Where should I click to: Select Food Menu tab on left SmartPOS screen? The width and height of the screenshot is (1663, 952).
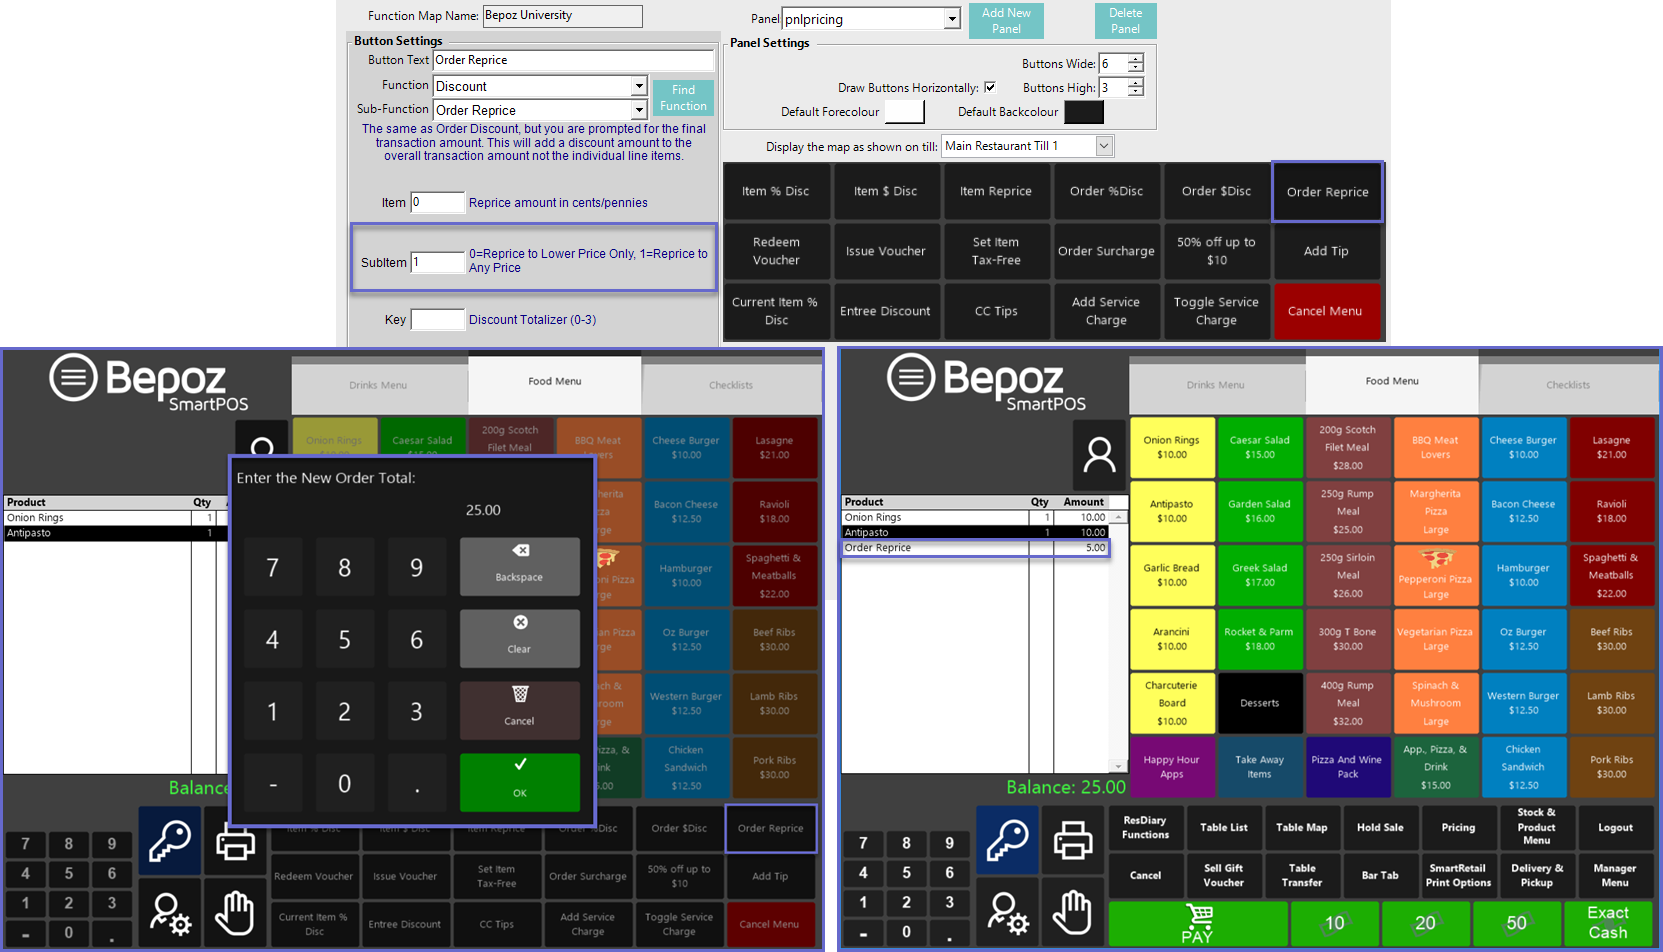click(554, 381)
